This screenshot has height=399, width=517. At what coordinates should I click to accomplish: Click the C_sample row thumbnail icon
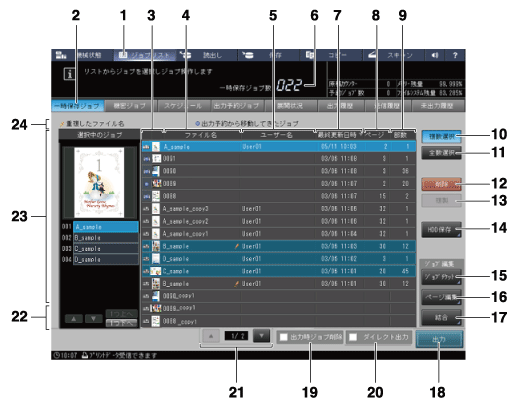point(156,271)
